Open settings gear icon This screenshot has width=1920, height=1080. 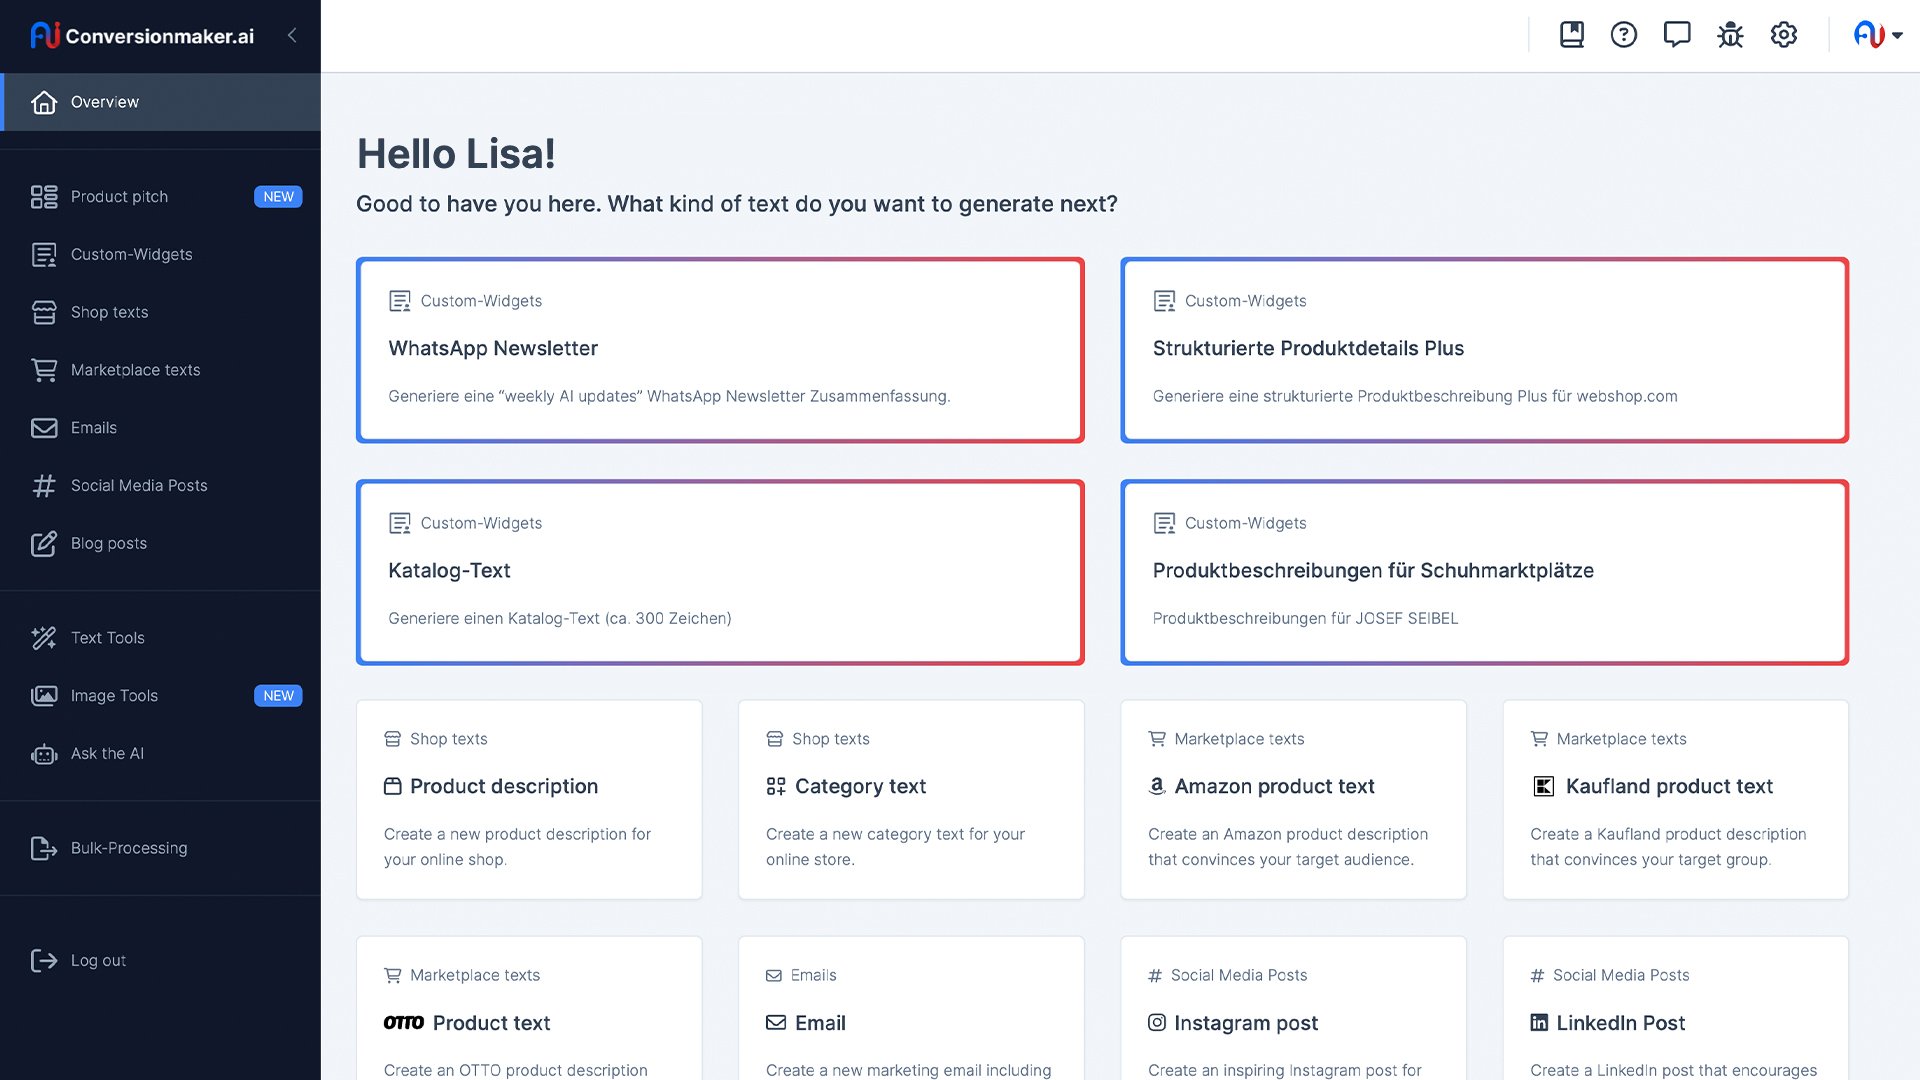point(1784,35)
